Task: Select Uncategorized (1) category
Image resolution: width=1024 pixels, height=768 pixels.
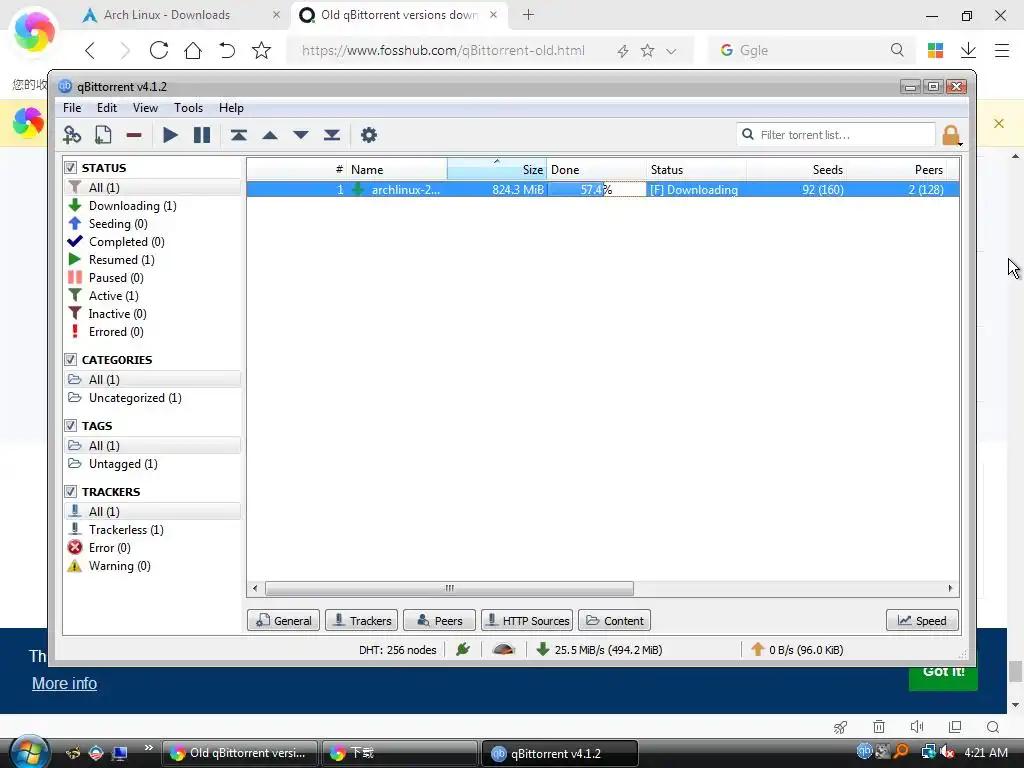Action: pos(135,398)
